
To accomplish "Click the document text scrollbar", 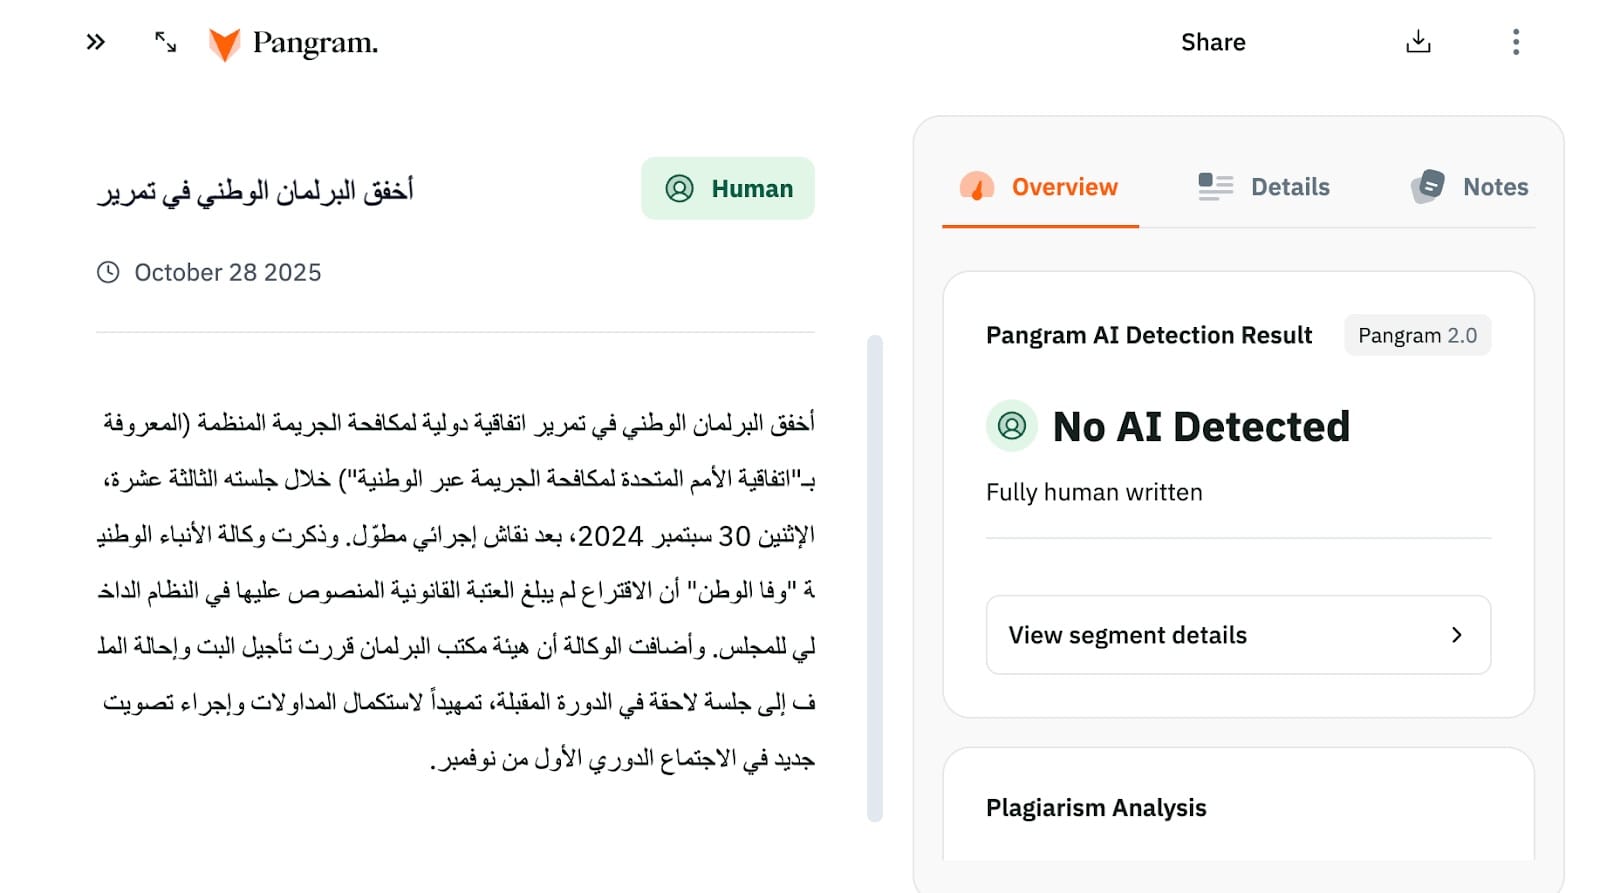I will 875,578.
